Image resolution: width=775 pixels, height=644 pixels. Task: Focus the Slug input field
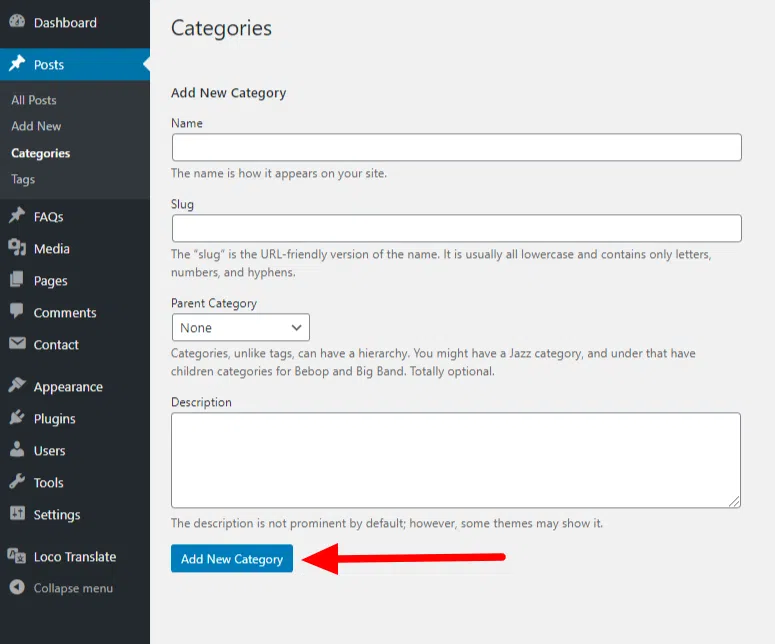click(456, 228)
